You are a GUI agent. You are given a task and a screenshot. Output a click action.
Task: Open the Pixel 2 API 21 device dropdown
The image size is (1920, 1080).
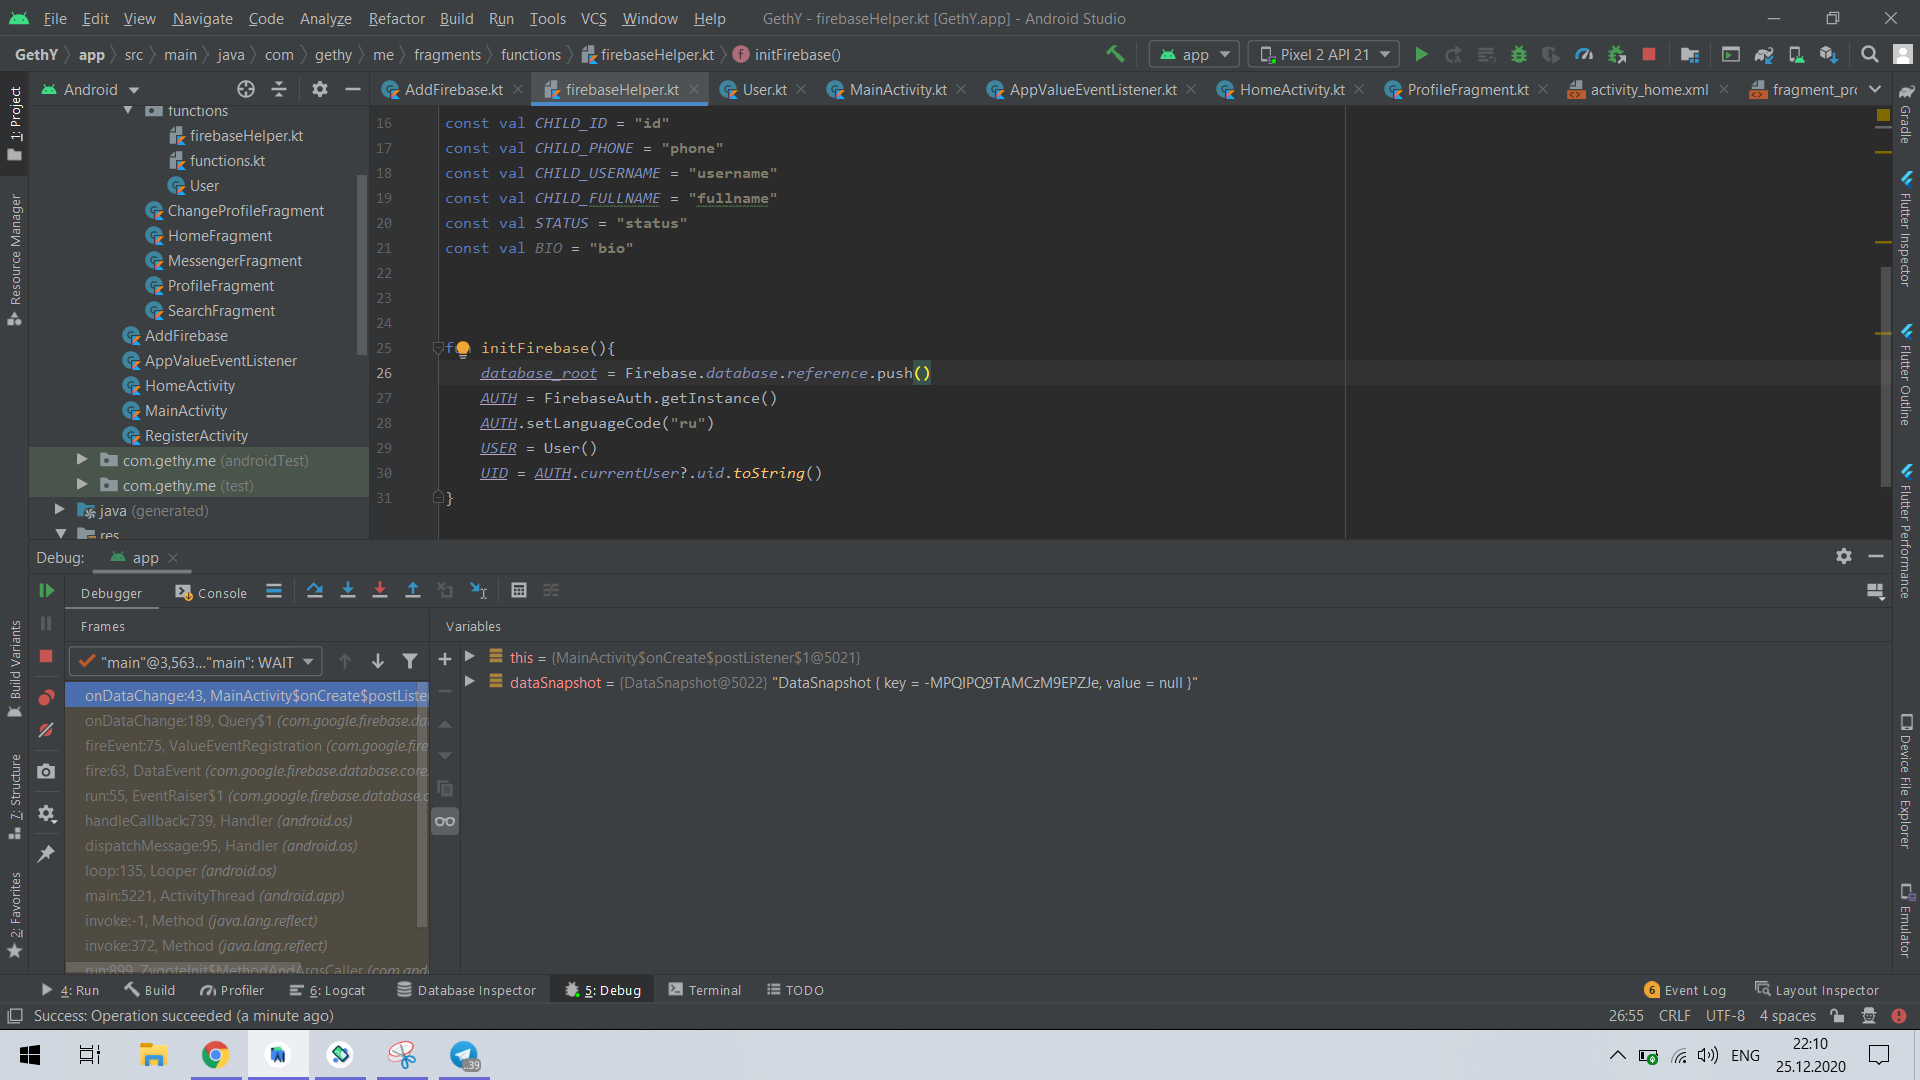coord(1325,54)
